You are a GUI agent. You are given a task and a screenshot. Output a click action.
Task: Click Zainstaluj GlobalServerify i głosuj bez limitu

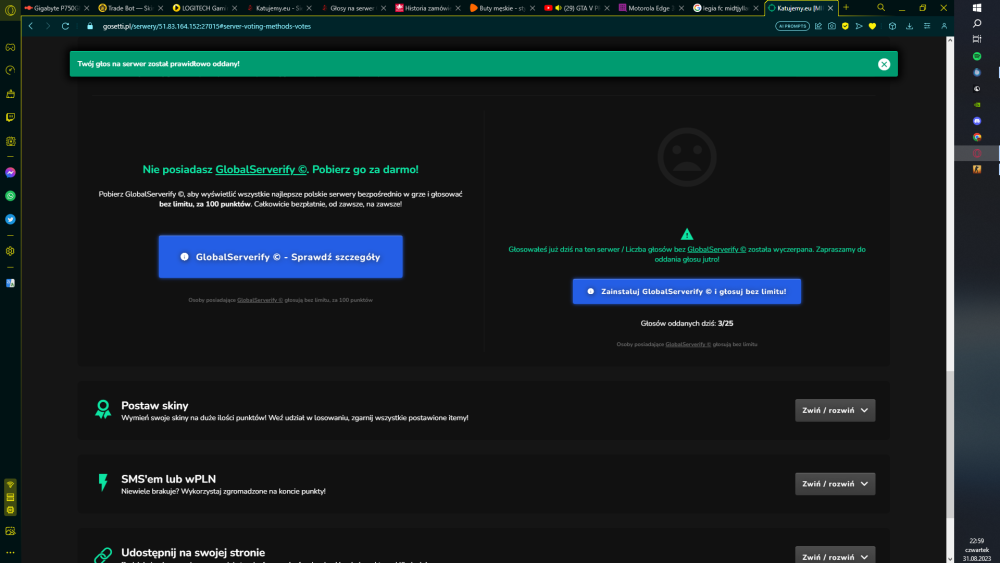click(x=686, y=291)
